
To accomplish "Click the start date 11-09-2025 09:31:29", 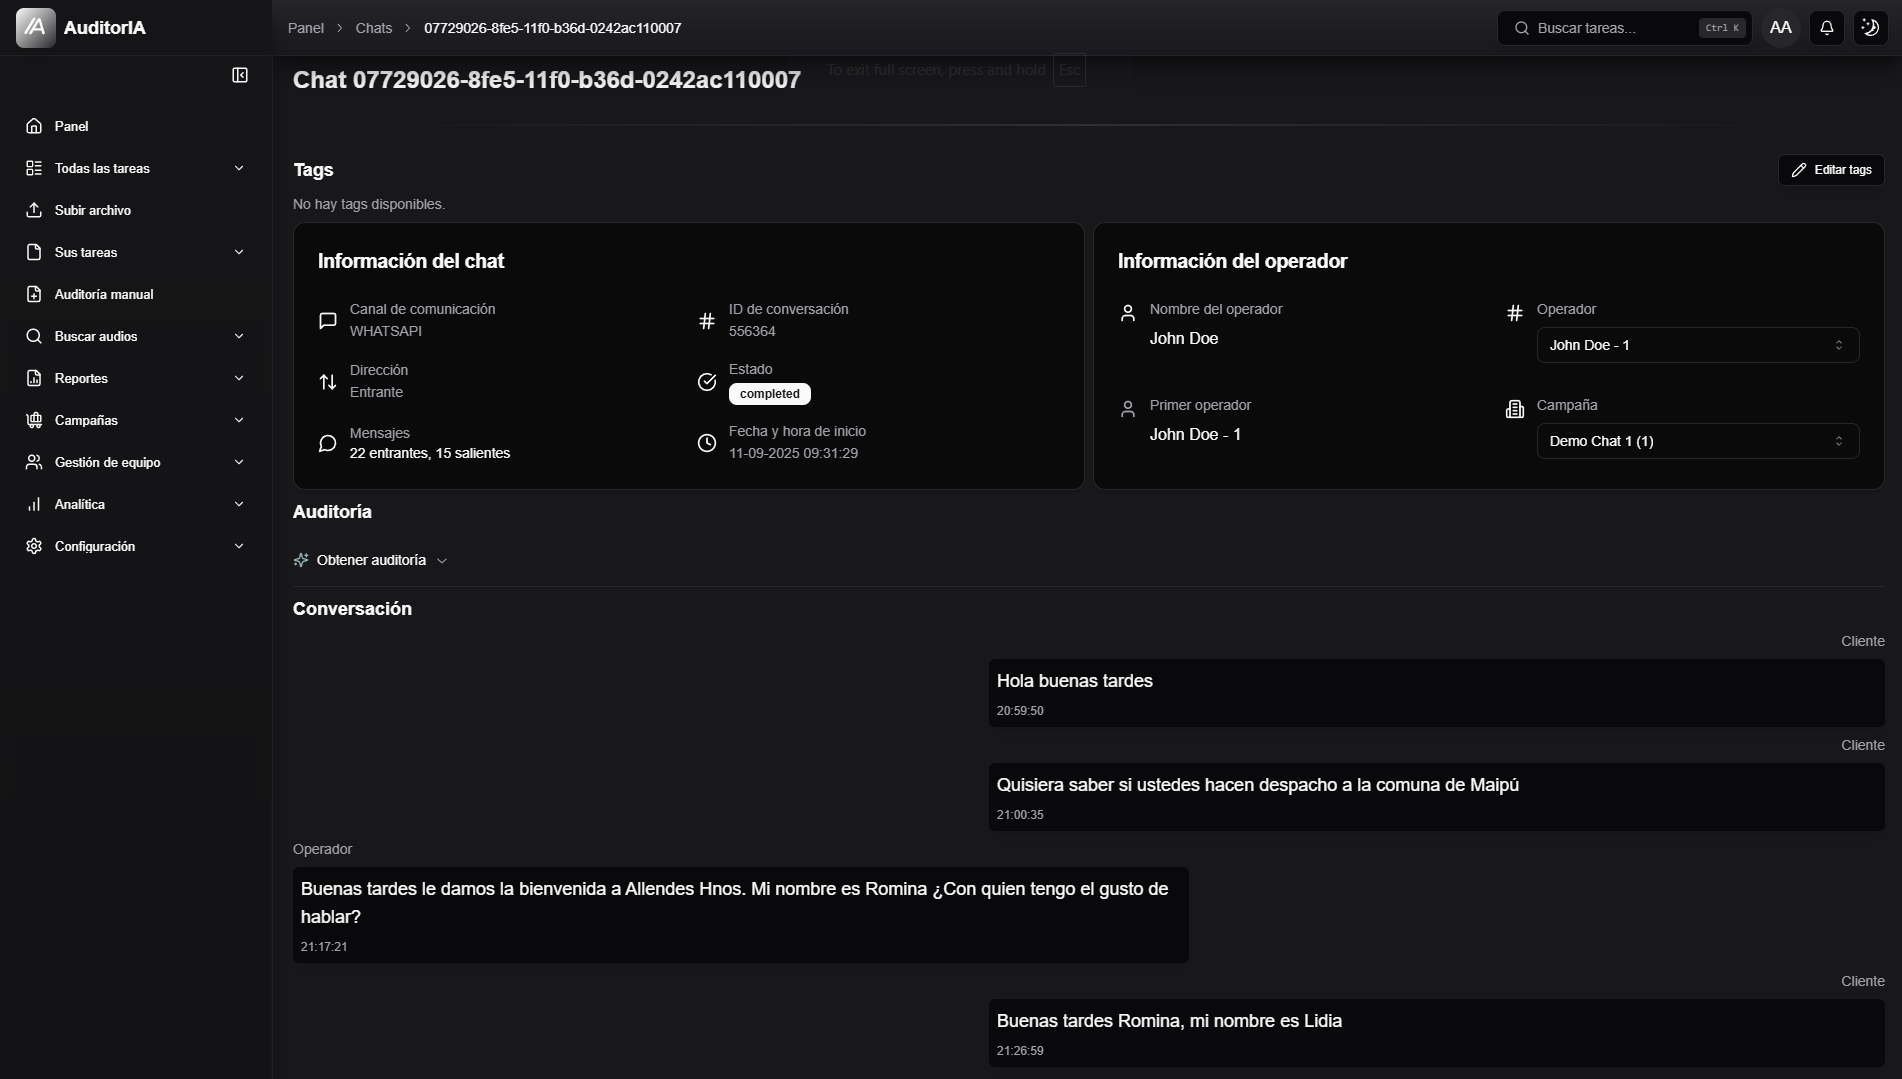I will click(793, 453).
